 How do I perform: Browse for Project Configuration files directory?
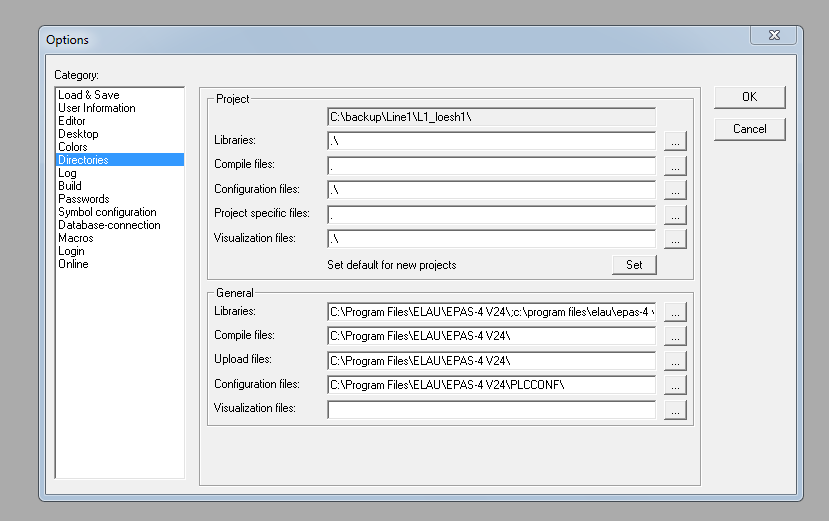[675, 190]
